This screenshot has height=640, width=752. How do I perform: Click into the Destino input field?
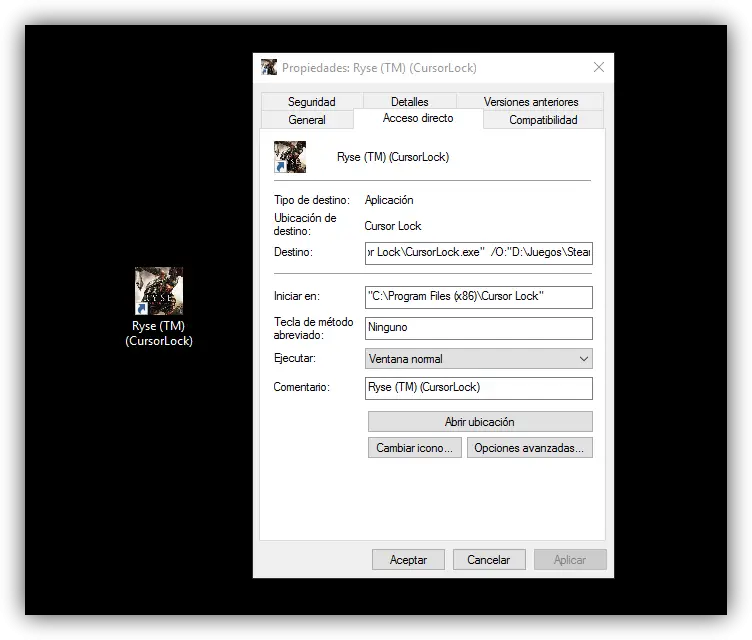point(479,253)
